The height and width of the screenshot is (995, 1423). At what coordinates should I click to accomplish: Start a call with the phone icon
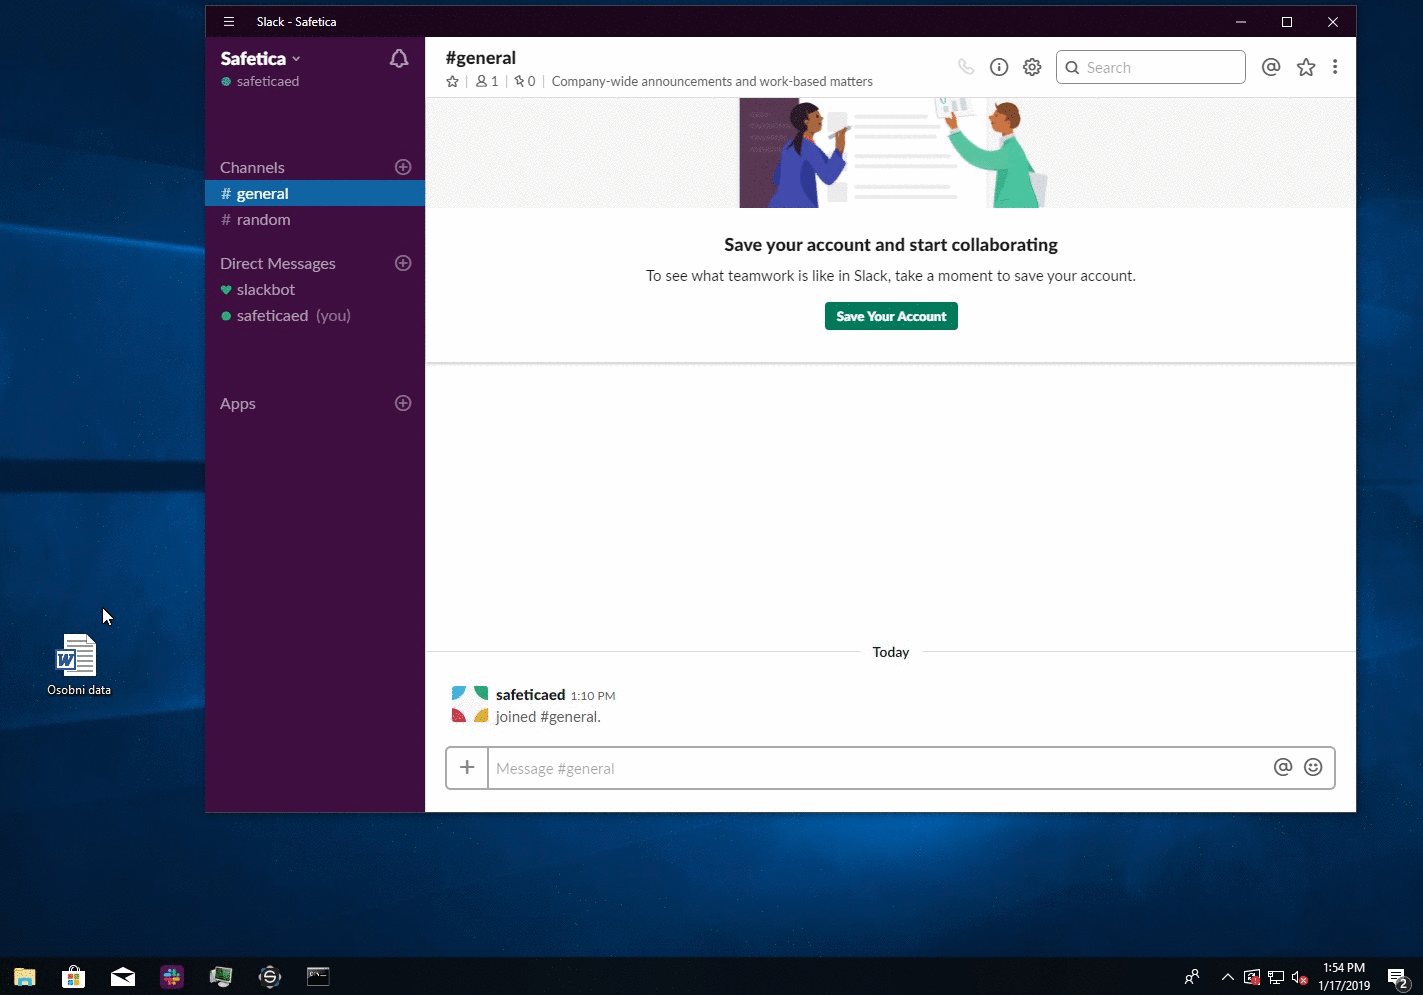point(965,67)
